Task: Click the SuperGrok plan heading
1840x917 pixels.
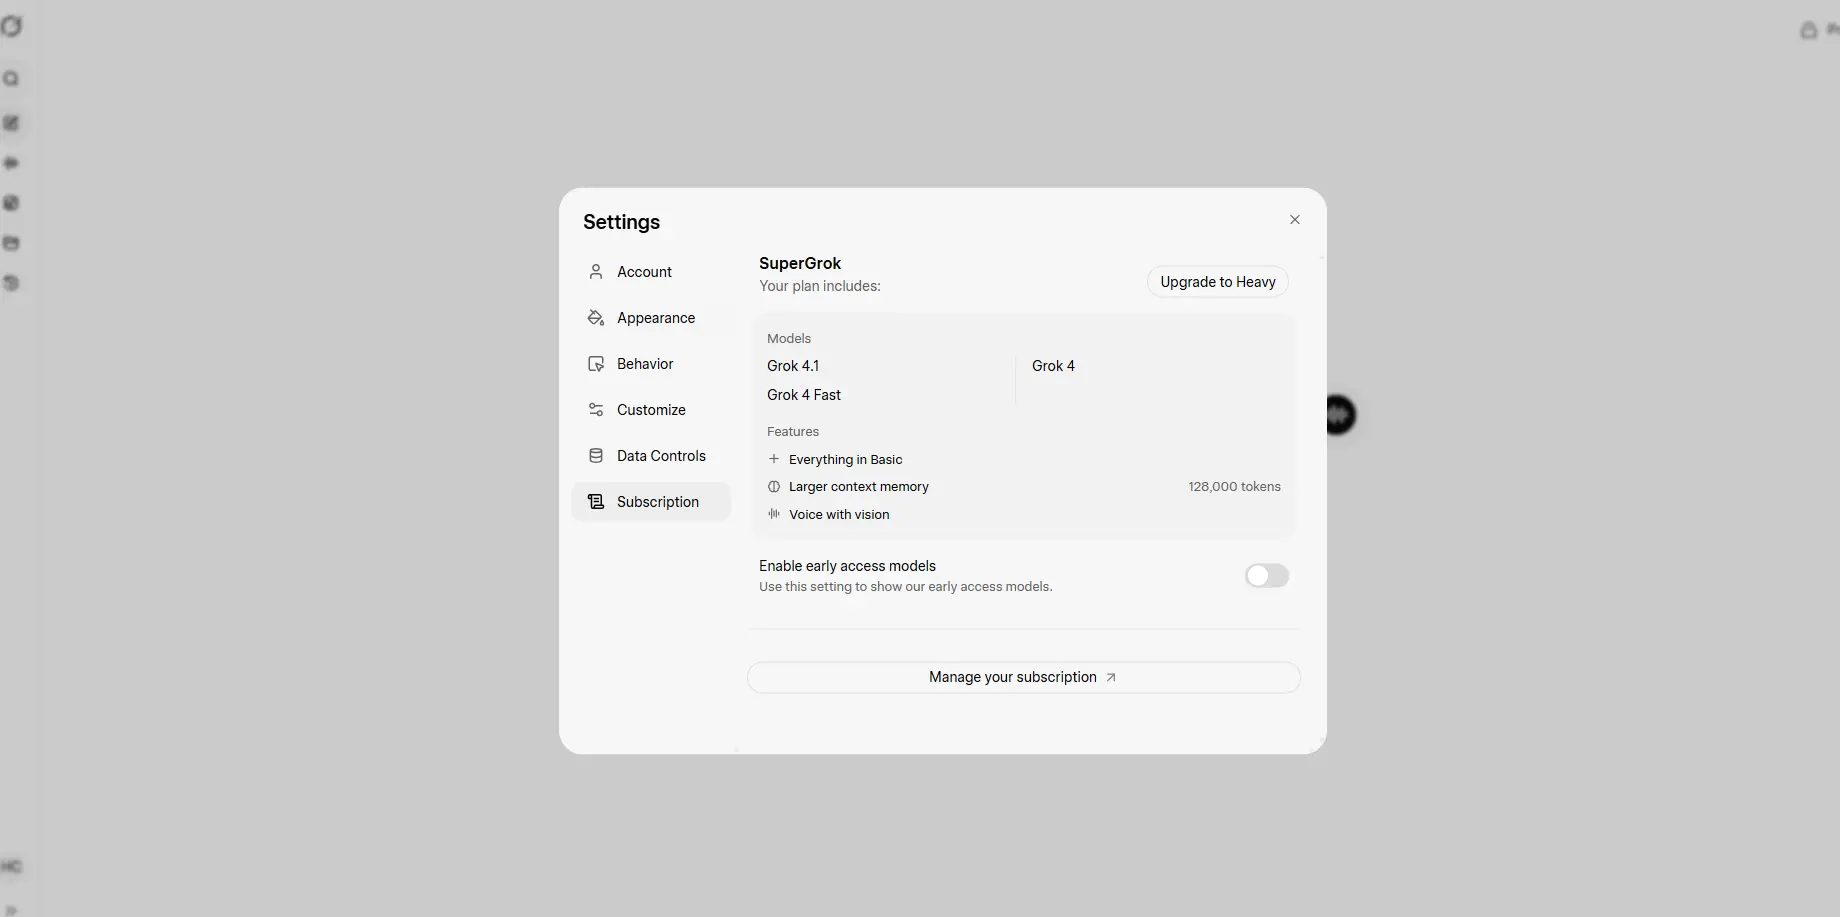Action: pyautogui.click(x=800, y=263)
